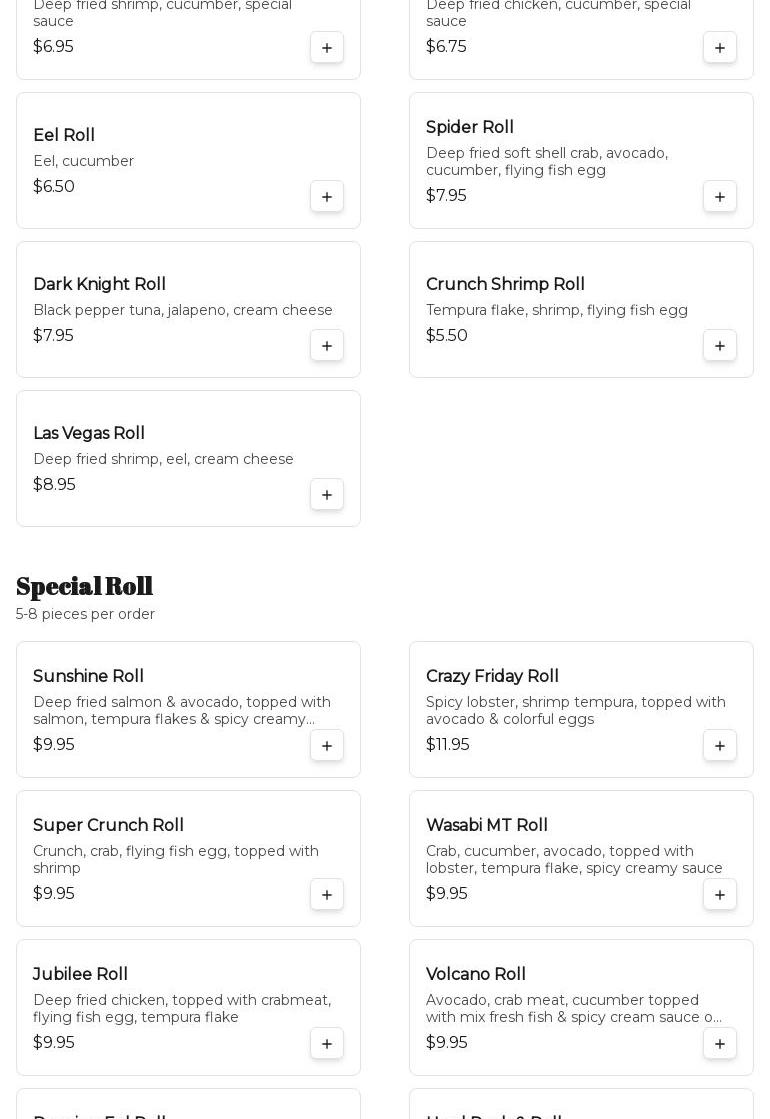Add the $6.95 deep fried shrimp roll
This screenshot has width=770, height=1119.
click(327, 48)
